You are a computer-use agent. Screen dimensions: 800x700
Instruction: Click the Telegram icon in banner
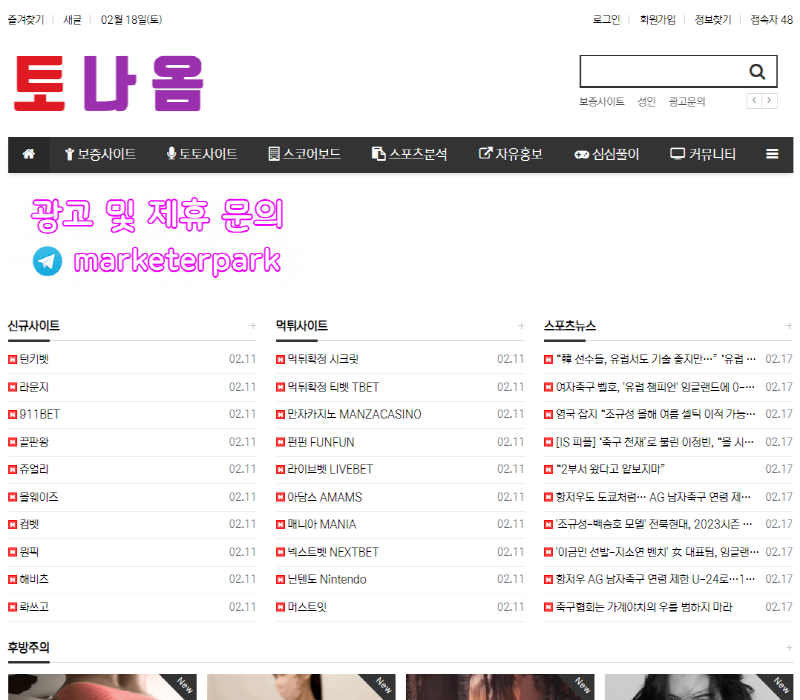pos(47,261)
